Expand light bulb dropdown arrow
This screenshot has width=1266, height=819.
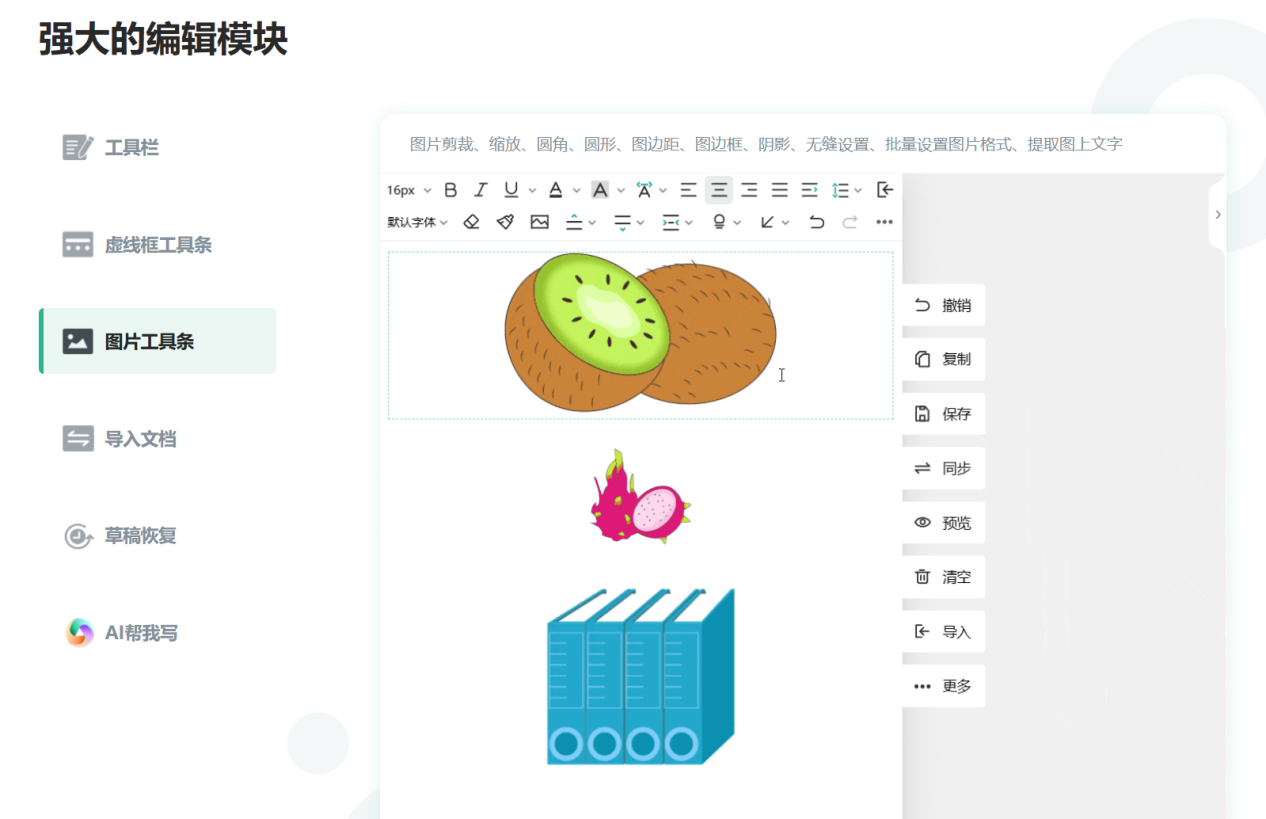pyautogui.click(x=737, y=222)
